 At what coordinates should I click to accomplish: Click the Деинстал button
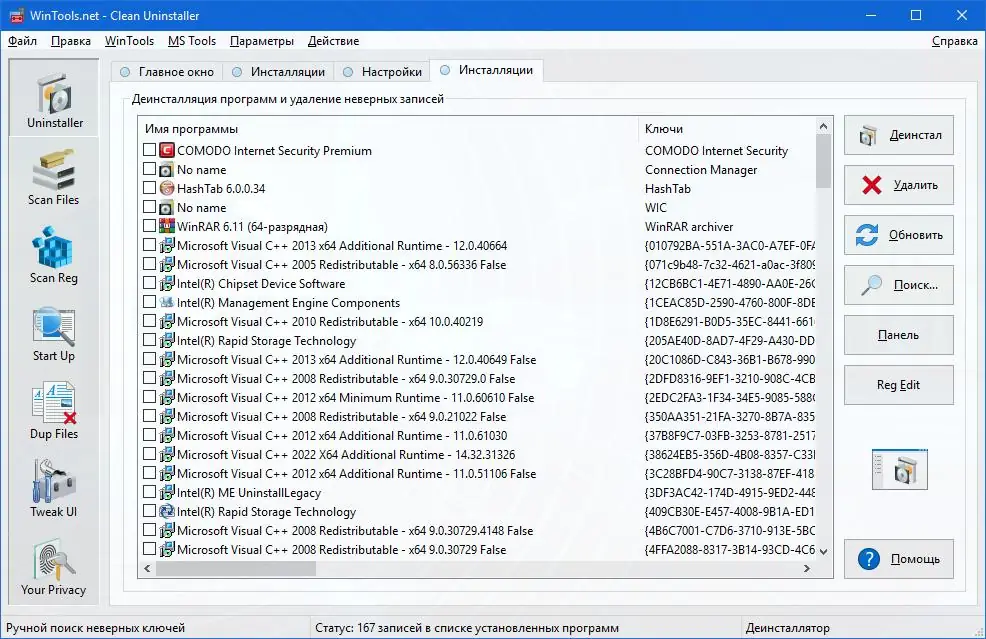click(899, 135)
